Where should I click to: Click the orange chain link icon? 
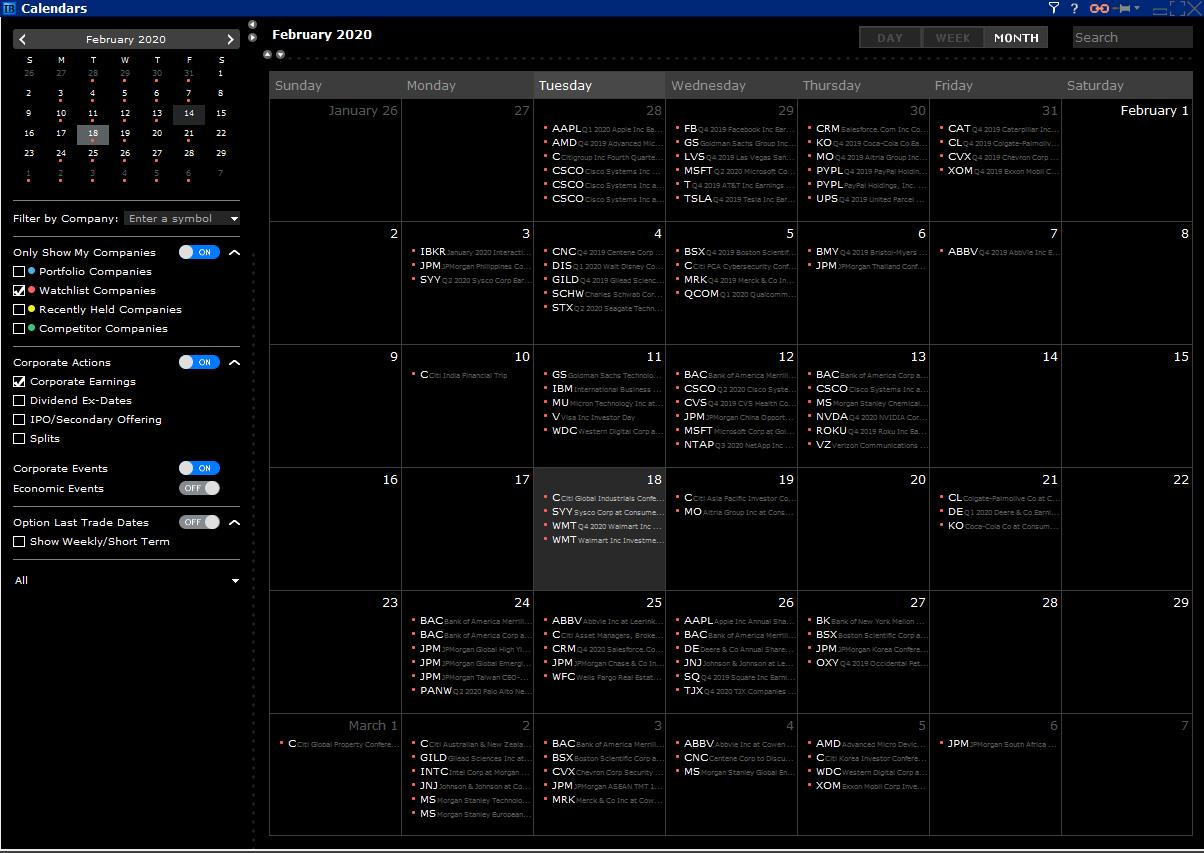pyautogui.click(x=1099, y=8)
